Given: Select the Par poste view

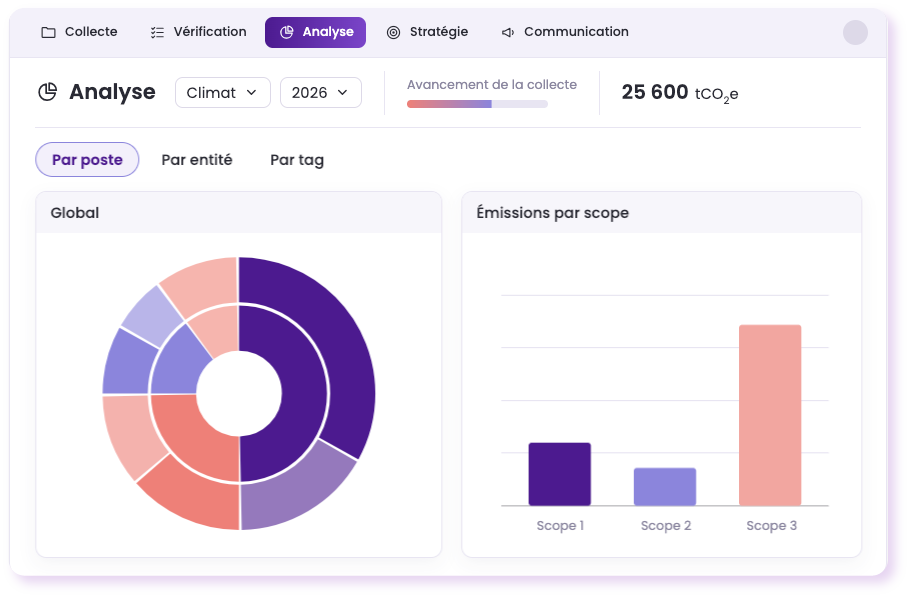Looking at the screenshot, I should (x=87, y=160).
